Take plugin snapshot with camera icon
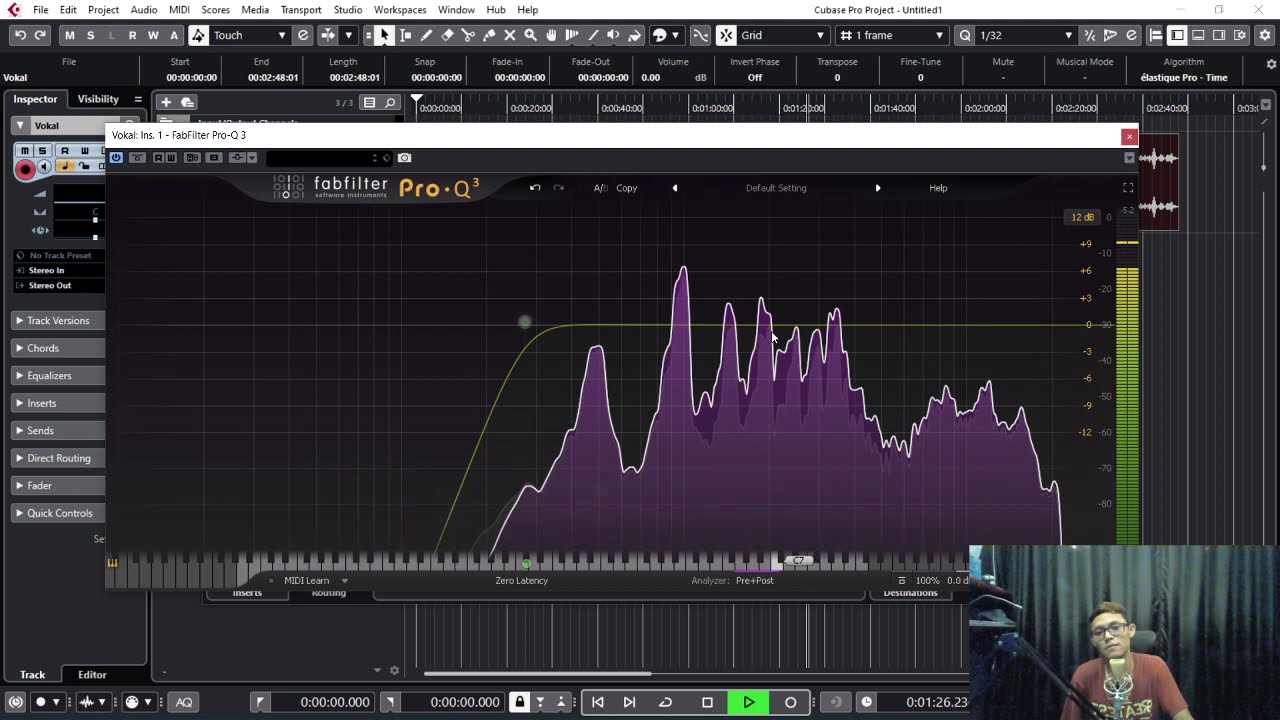Image resolution: width=1280 pixels, height=720 pixels. pos(404,158)
